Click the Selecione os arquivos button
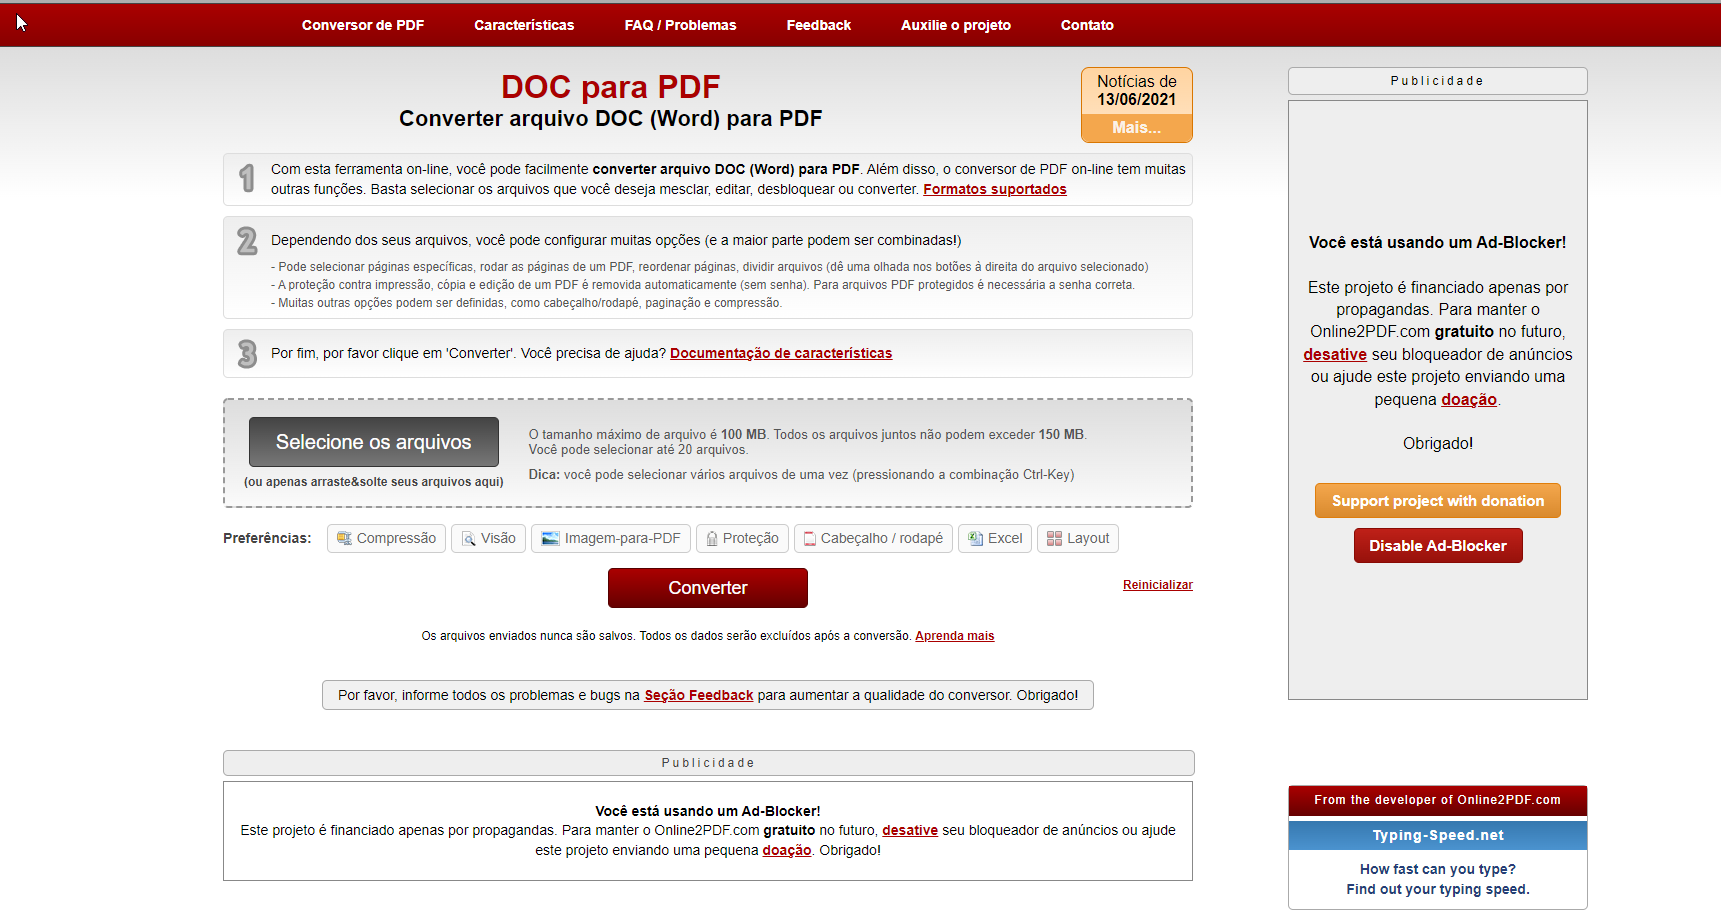 (374, 442)
